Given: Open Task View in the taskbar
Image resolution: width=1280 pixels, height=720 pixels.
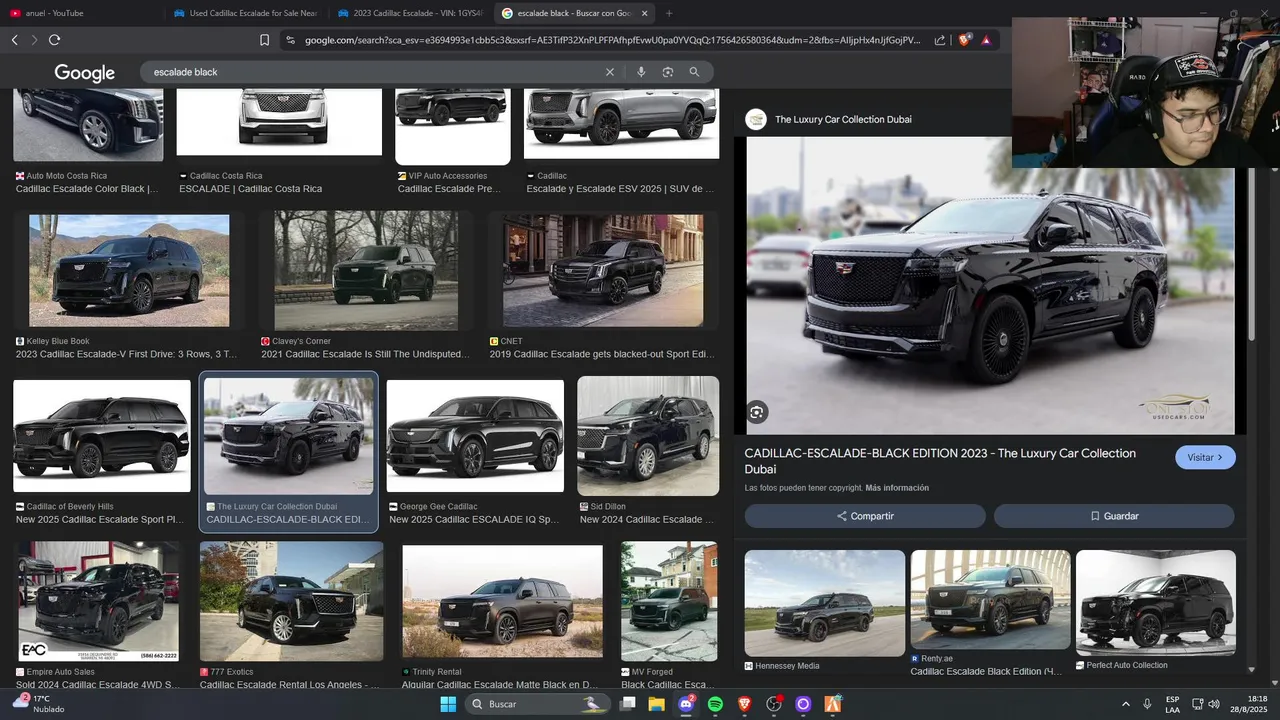Looking at the screenshot, I should pos(628,704).
